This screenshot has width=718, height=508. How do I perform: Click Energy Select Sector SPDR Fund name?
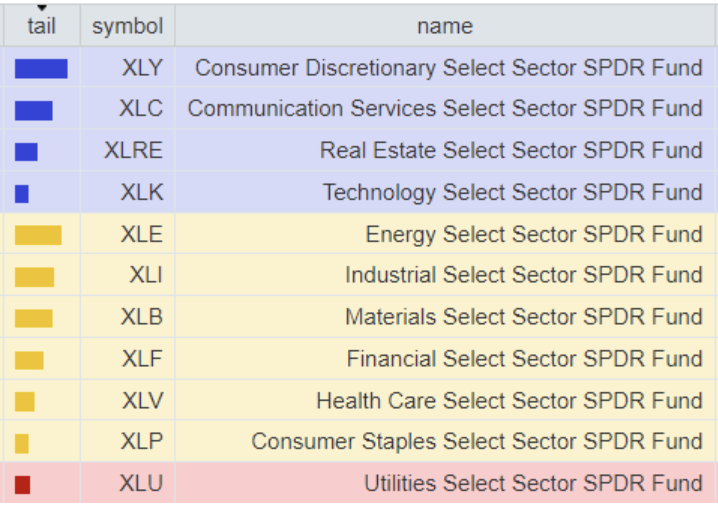coord(534,234)
